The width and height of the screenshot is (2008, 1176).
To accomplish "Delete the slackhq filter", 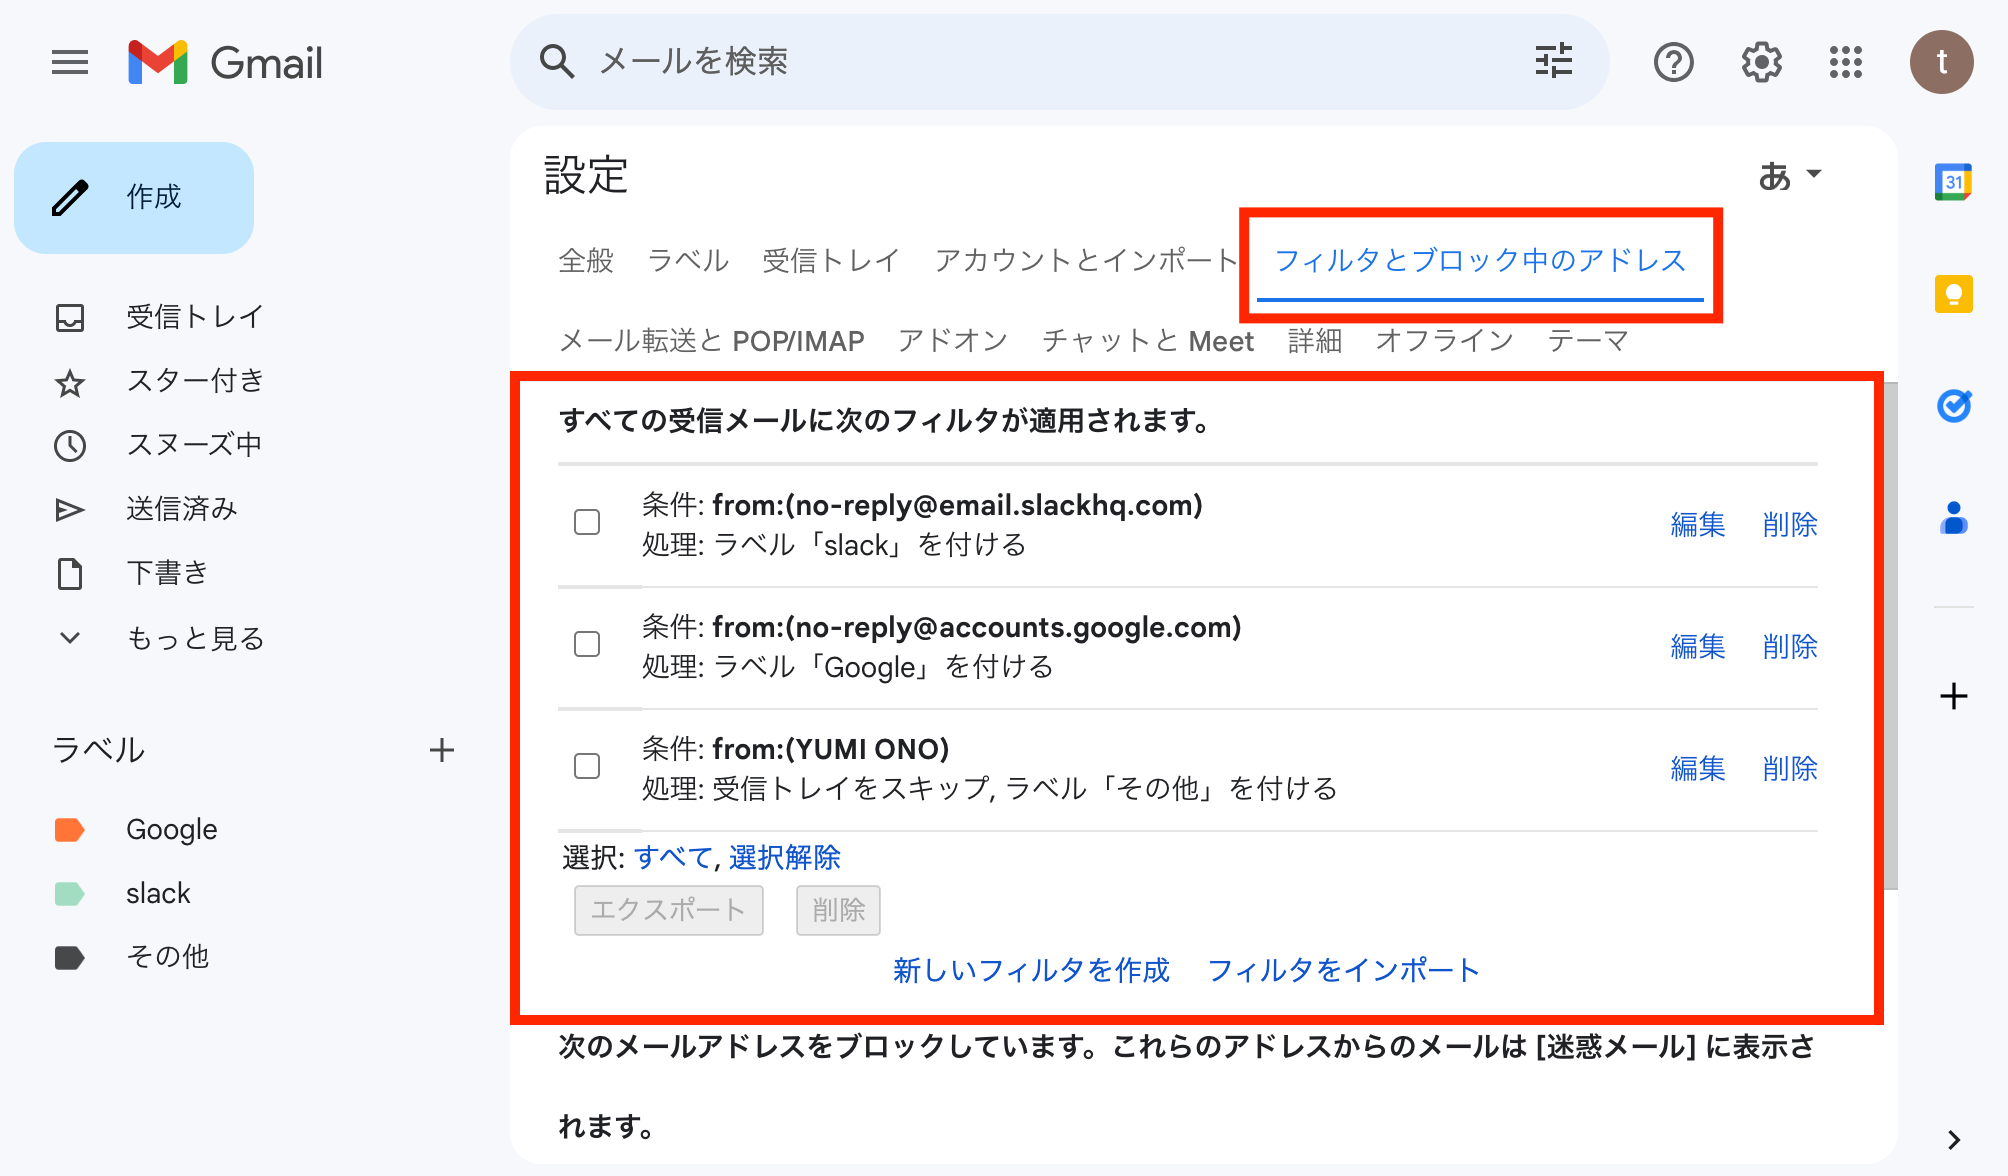I will coord(1790,525).
